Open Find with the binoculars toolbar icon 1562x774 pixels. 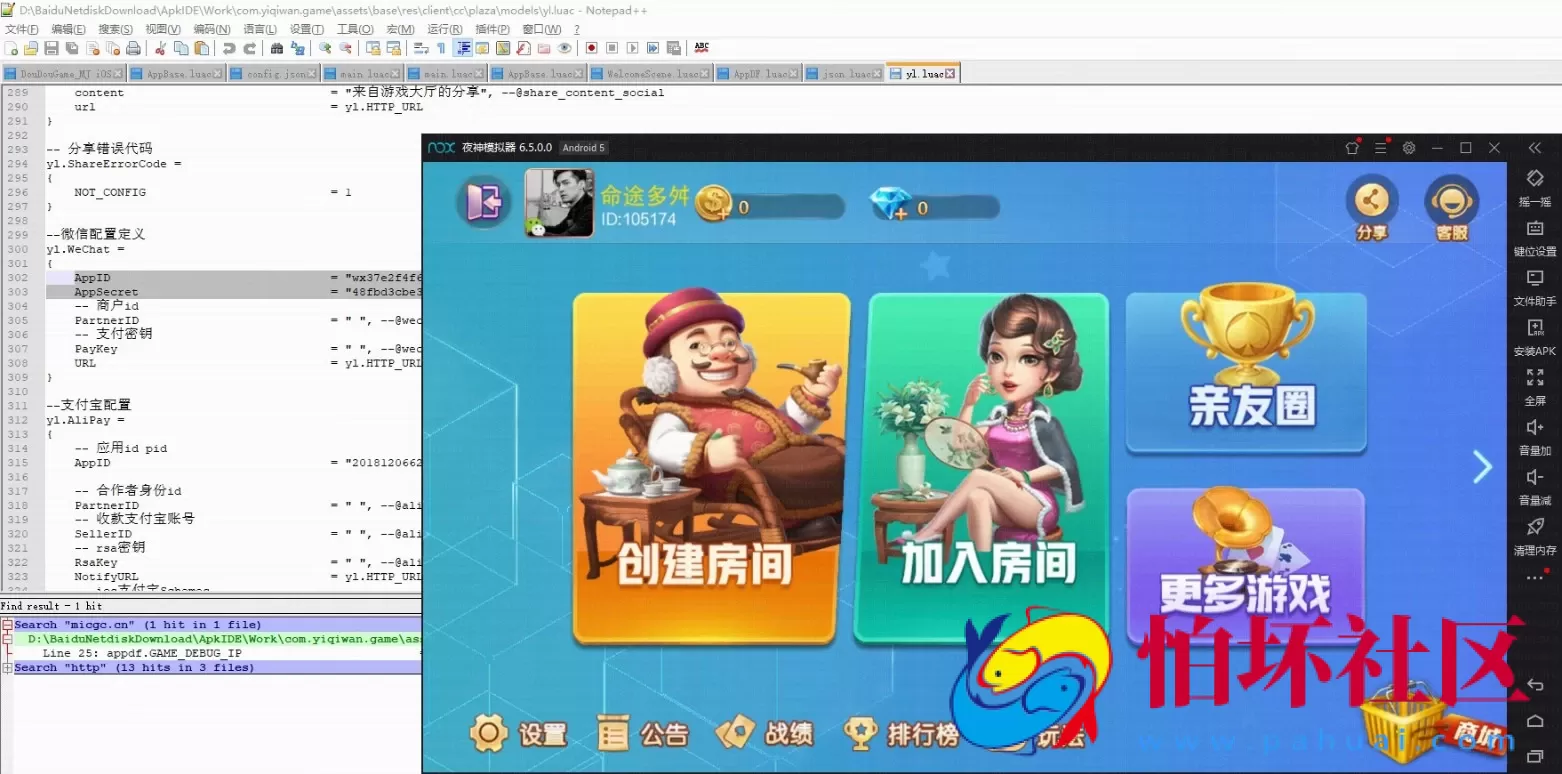(276, 47)
